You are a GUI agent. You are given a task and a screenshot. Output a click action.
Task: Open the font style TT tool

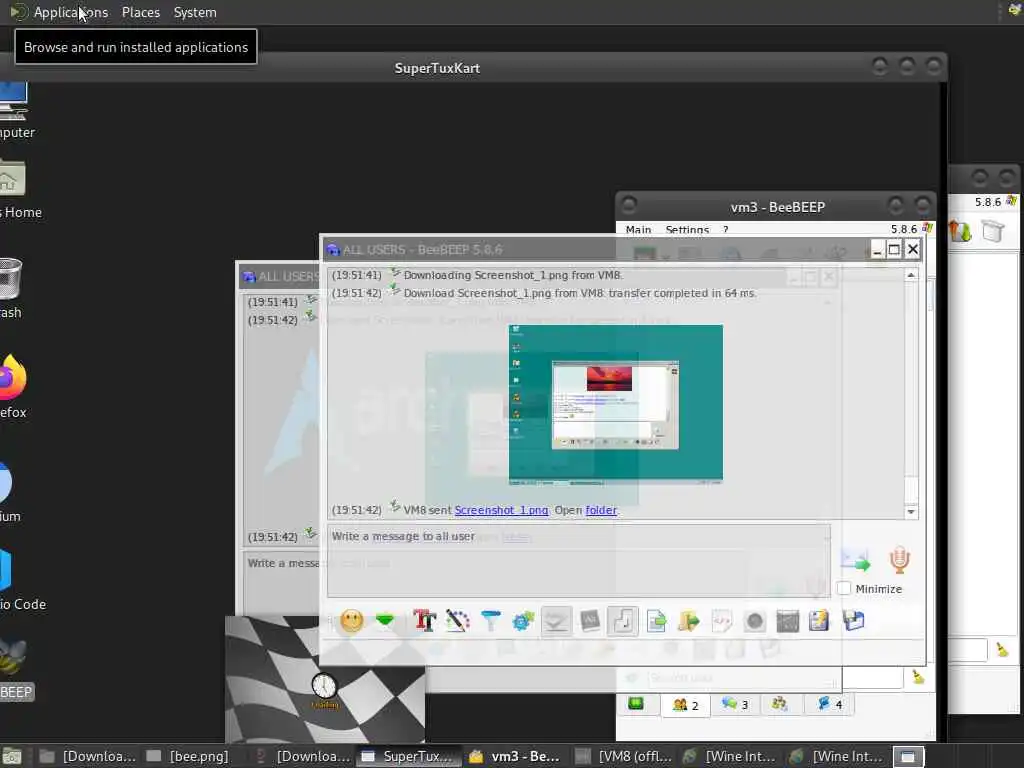[424, 620]
